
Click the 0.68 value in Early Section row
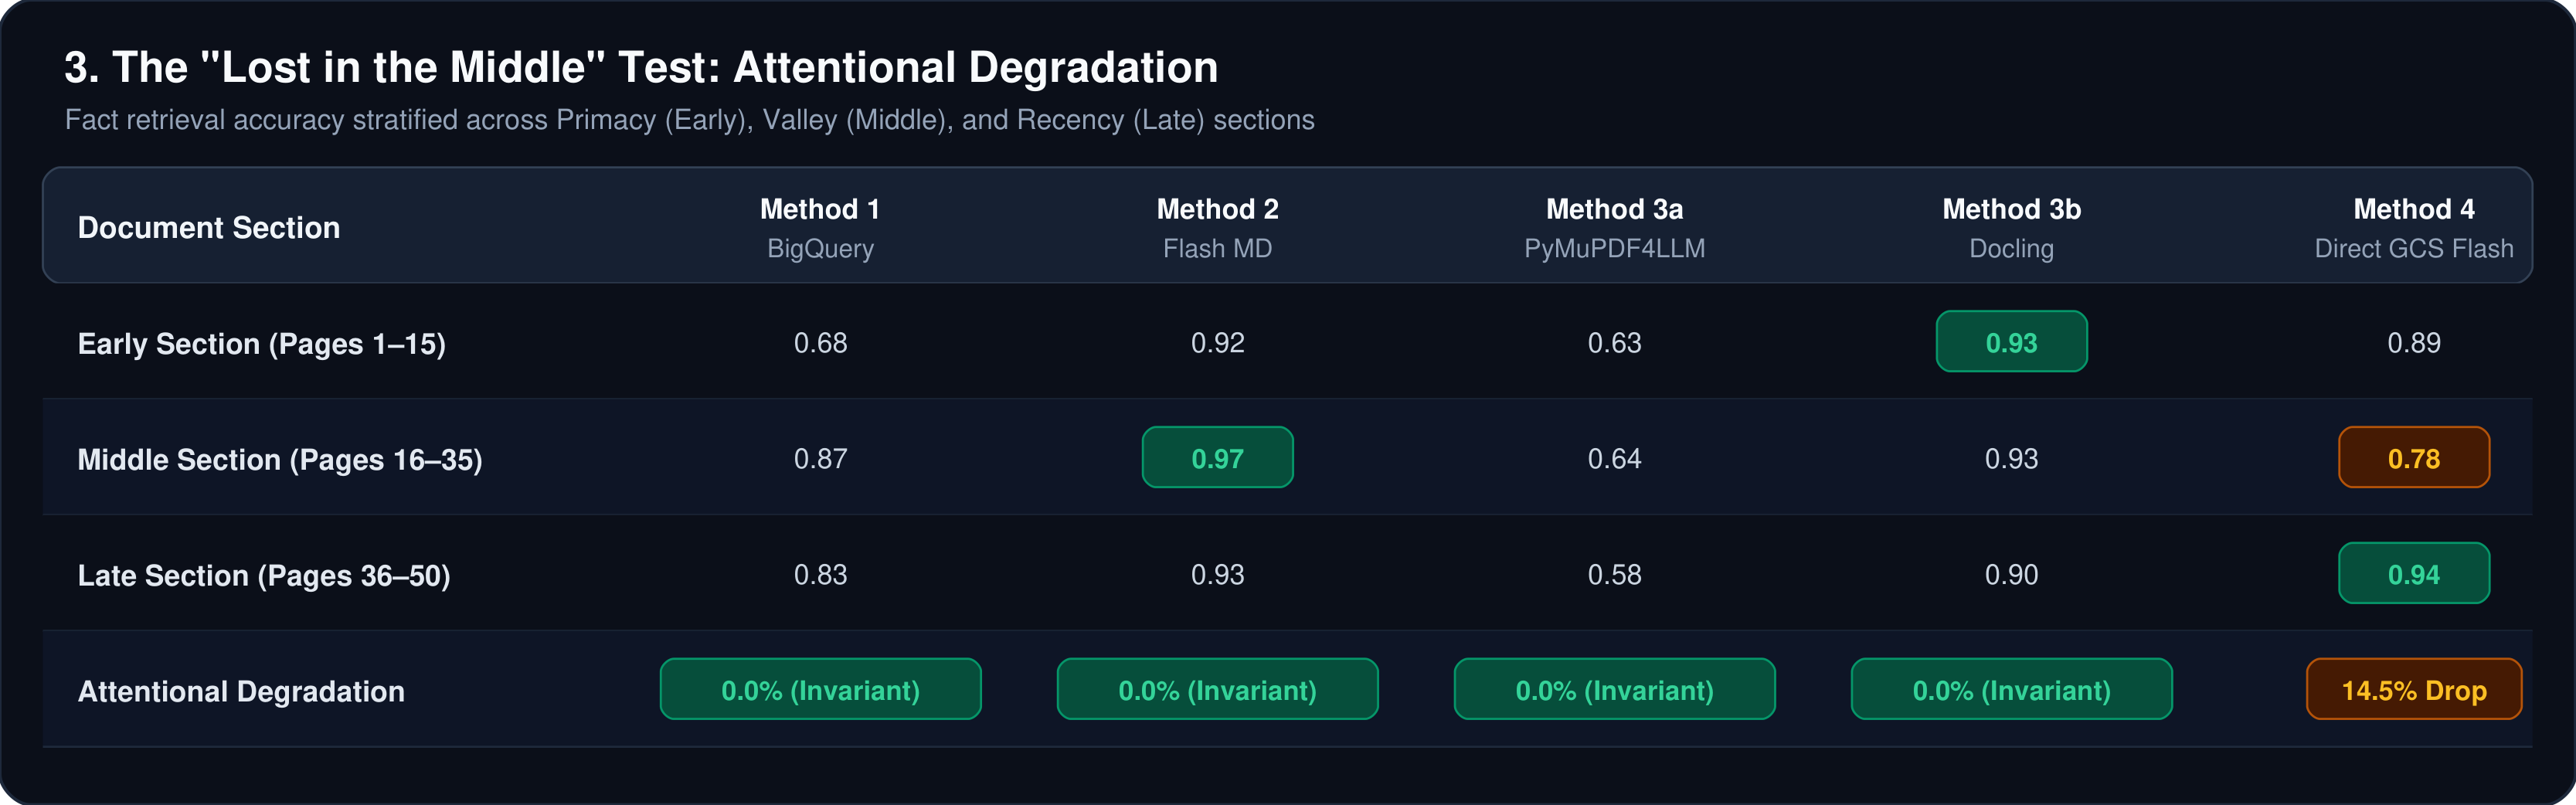tap(820, 343)
